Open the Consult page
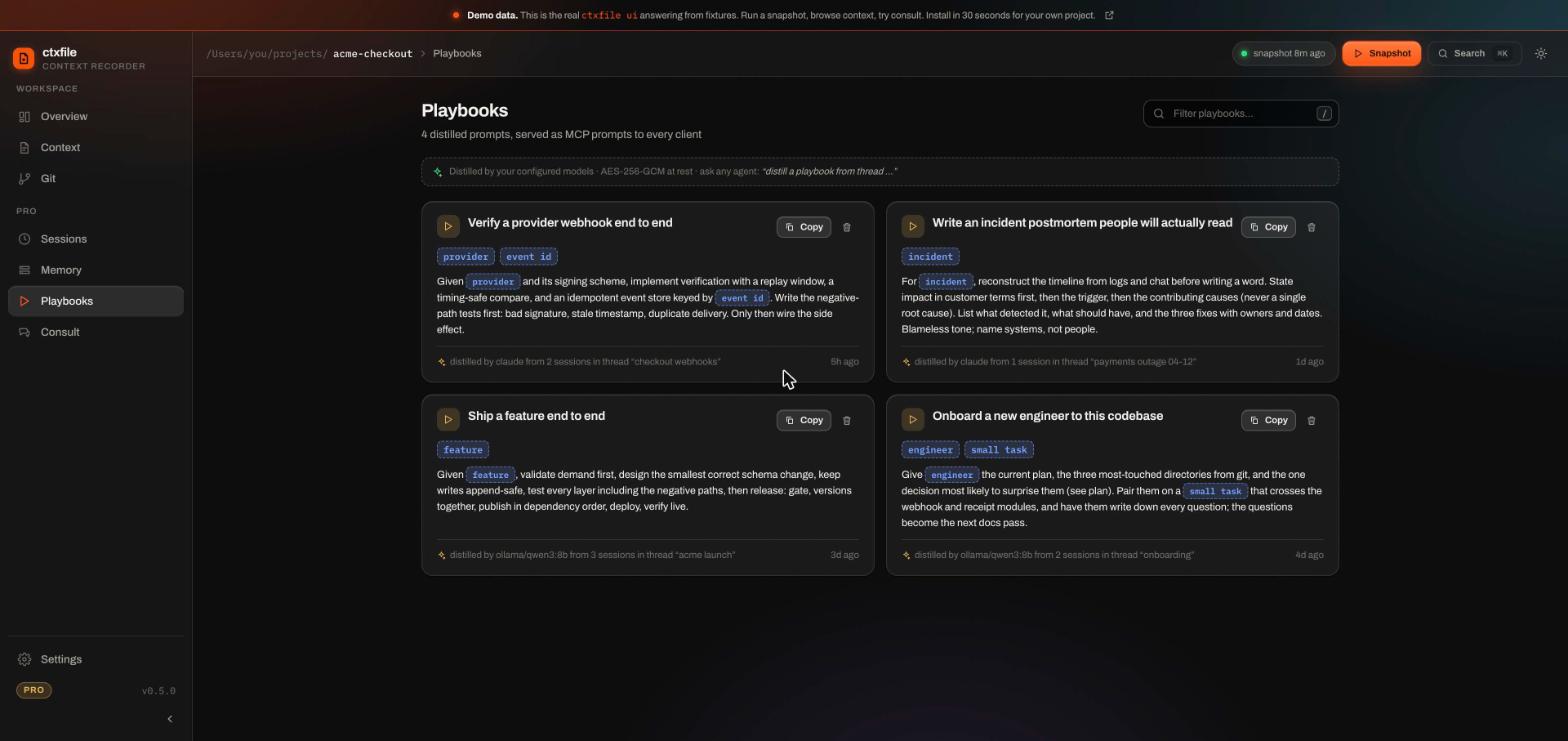 pos(96,332)
